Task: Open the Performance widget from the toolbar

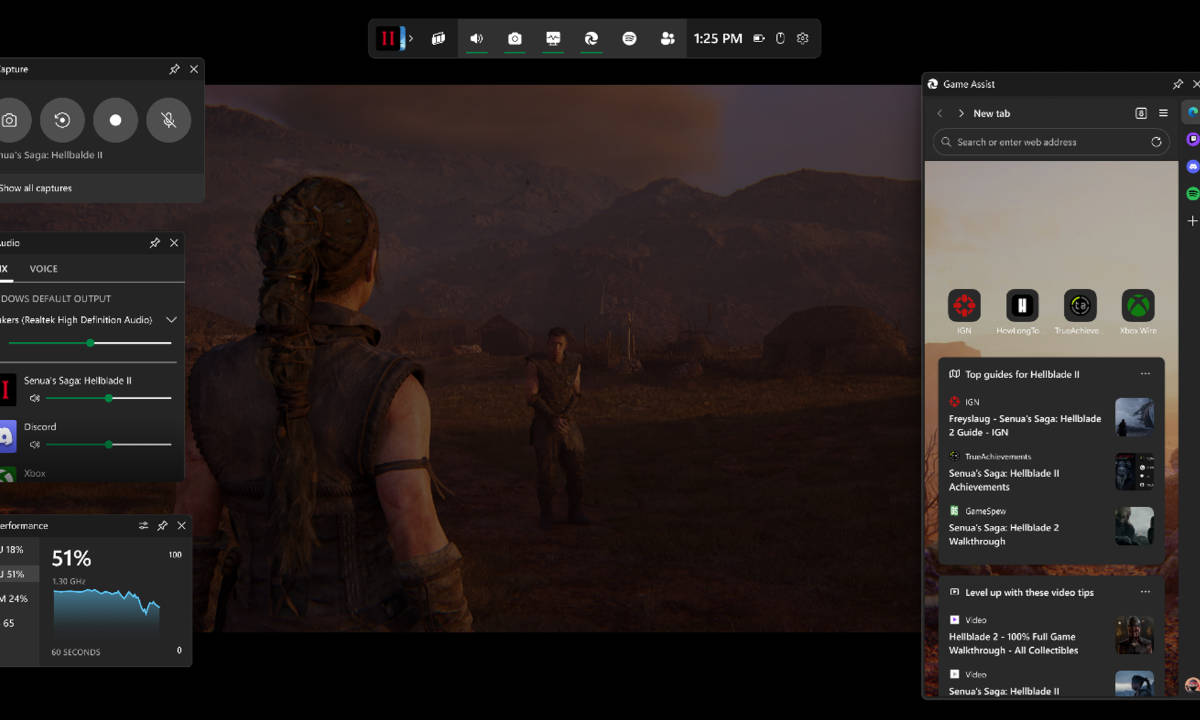Action: pos(553,38)
